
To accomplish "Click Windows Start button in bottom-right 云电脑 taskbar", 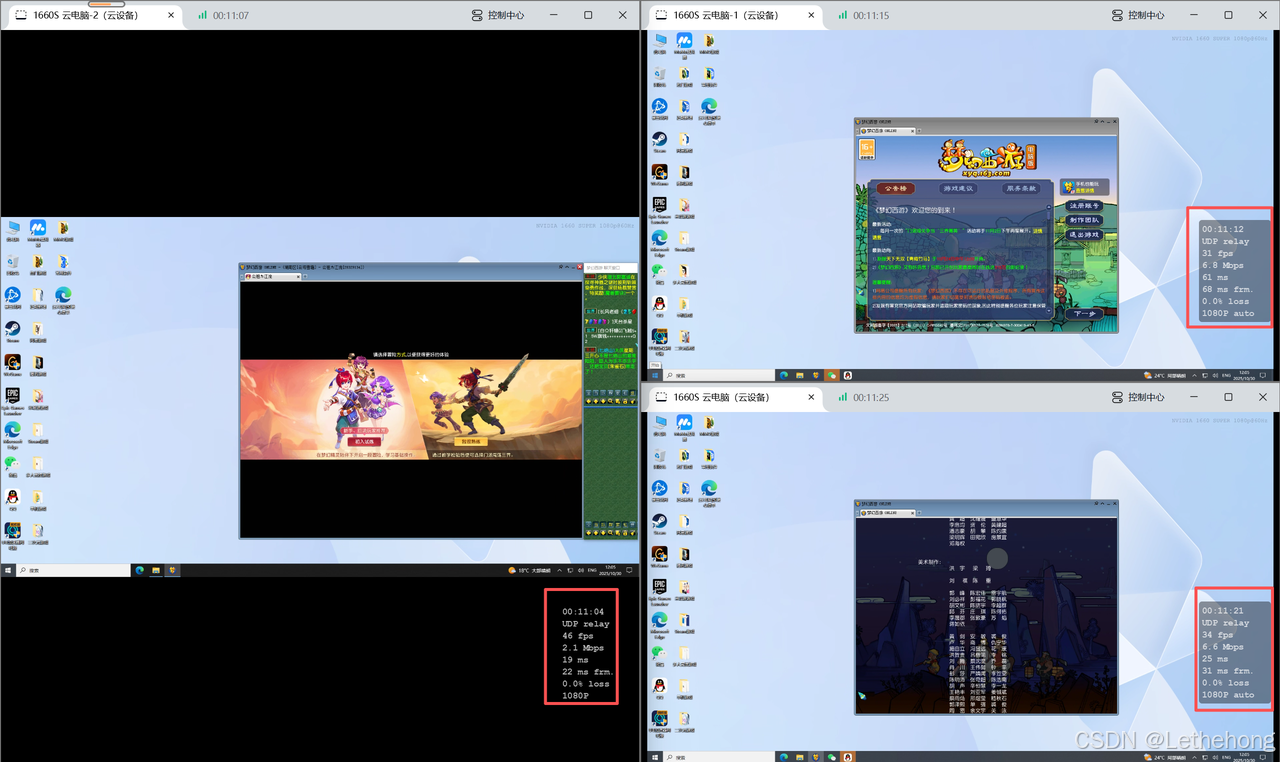I will click(x=655, y=756).
